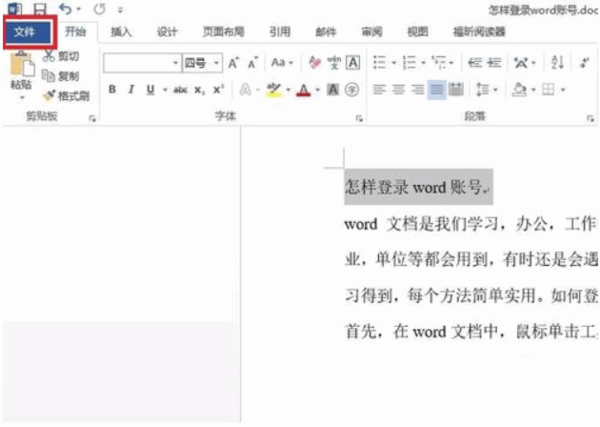
Task: Click the Redo icon in quick access toolbar
Action: pos(99,9)
